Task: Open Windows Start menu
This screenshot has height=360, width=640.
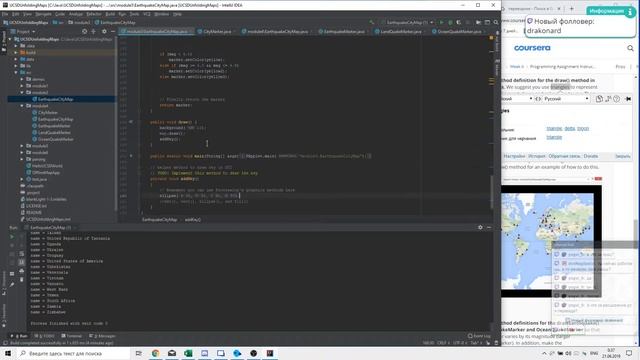Action: [8, 353]
